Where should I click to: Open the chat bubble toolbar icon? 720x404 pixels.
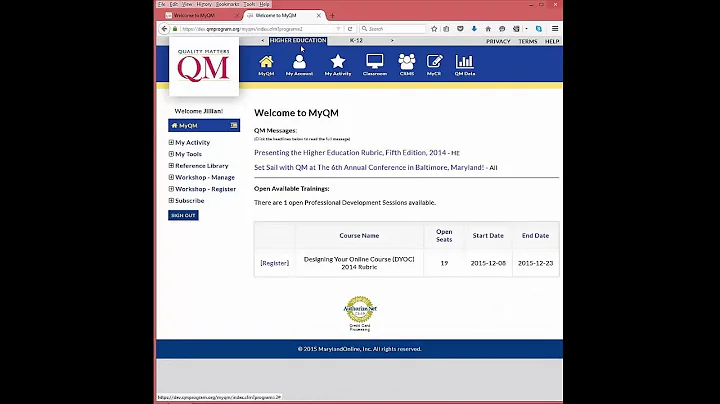502,28
